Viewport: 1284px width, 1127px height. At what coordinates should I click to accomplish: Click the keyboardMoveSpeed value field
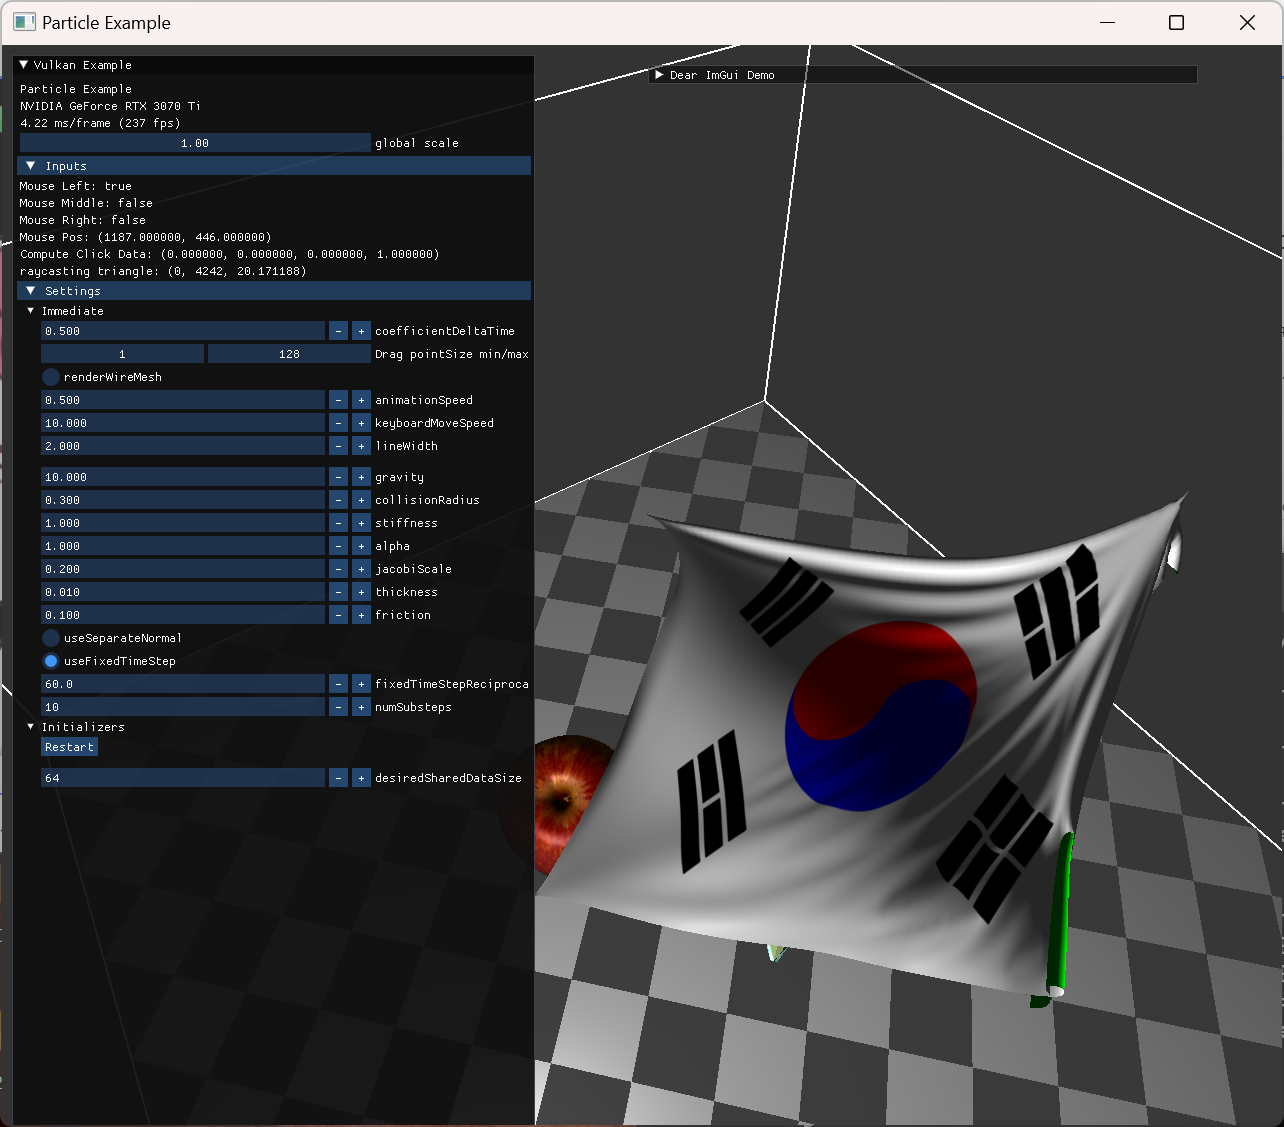pyautogui.click(x=183, y=423)
